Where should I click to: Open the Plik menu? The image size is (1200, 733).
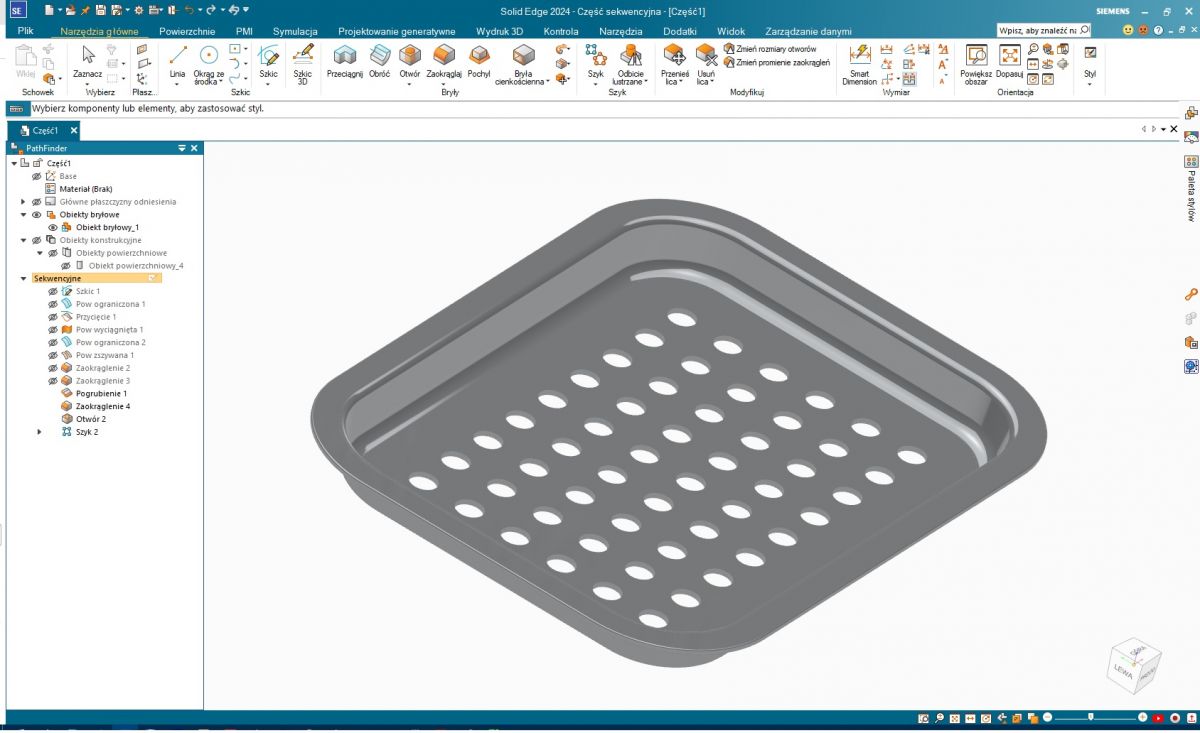pos(25,31)
